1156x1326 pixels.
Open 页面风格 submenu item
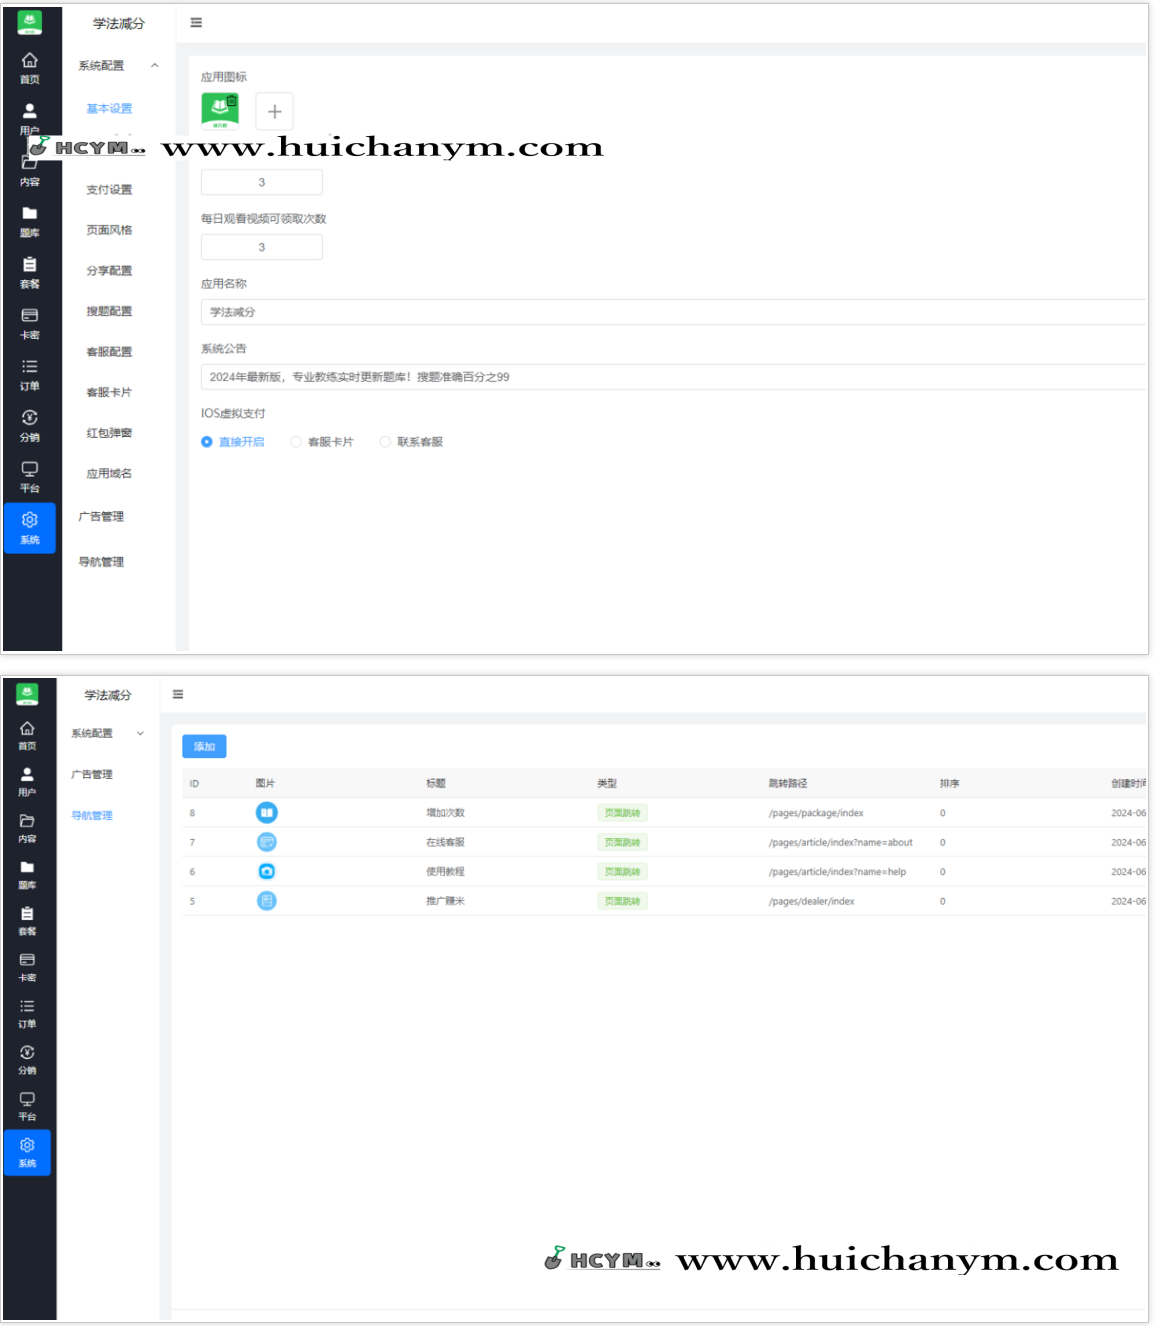(109, 230)
